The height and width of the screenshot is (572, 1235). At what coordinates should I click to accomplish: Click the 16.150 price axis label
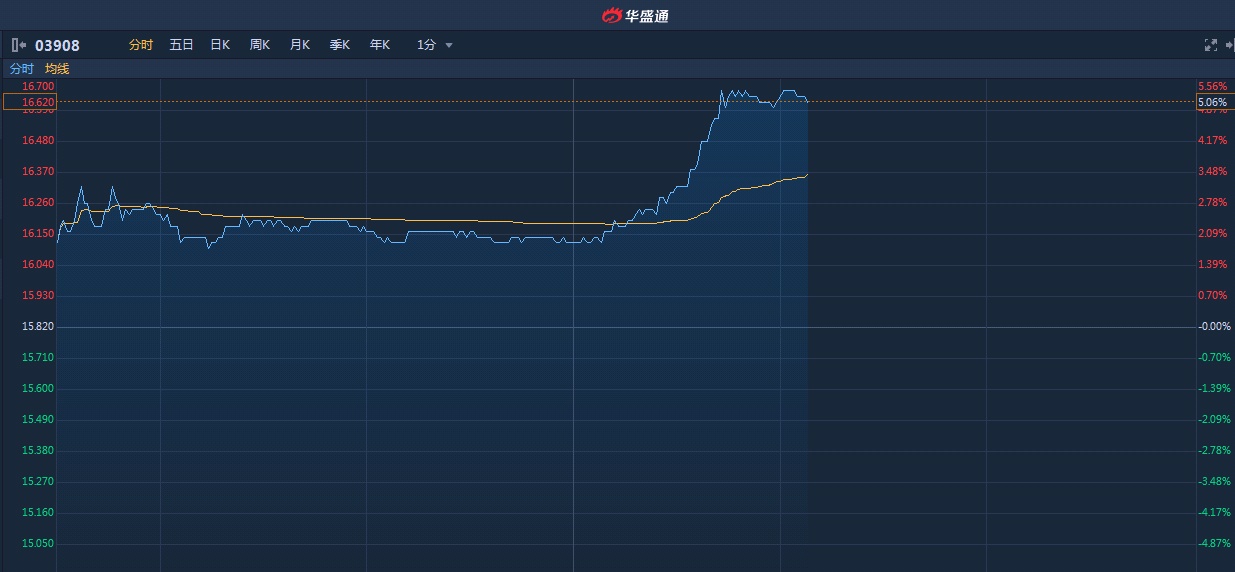38,234
